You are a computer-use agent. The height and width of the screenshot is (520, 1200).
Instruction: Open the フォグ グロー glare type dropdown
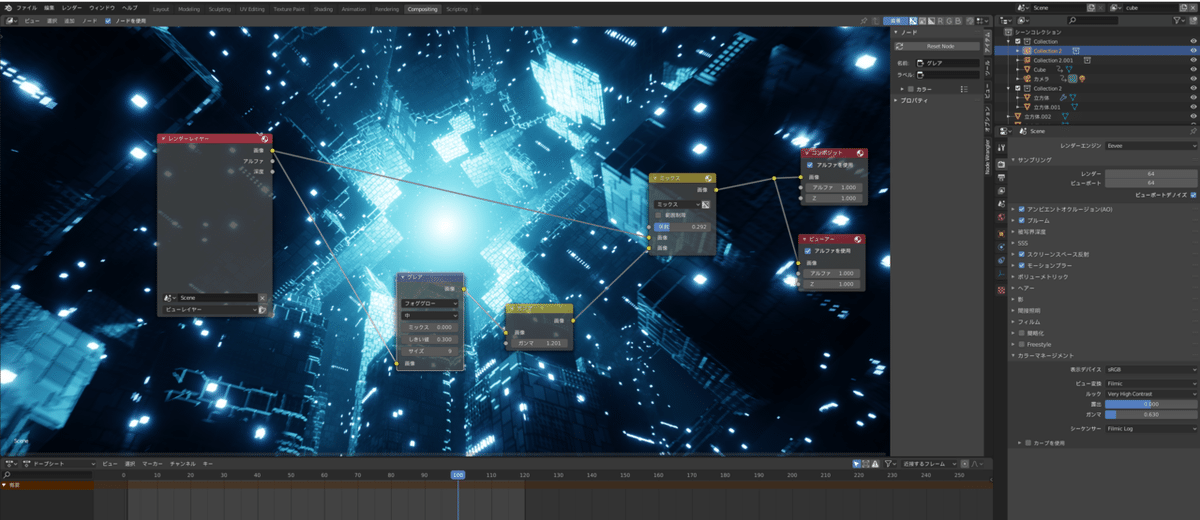point(430,302)
